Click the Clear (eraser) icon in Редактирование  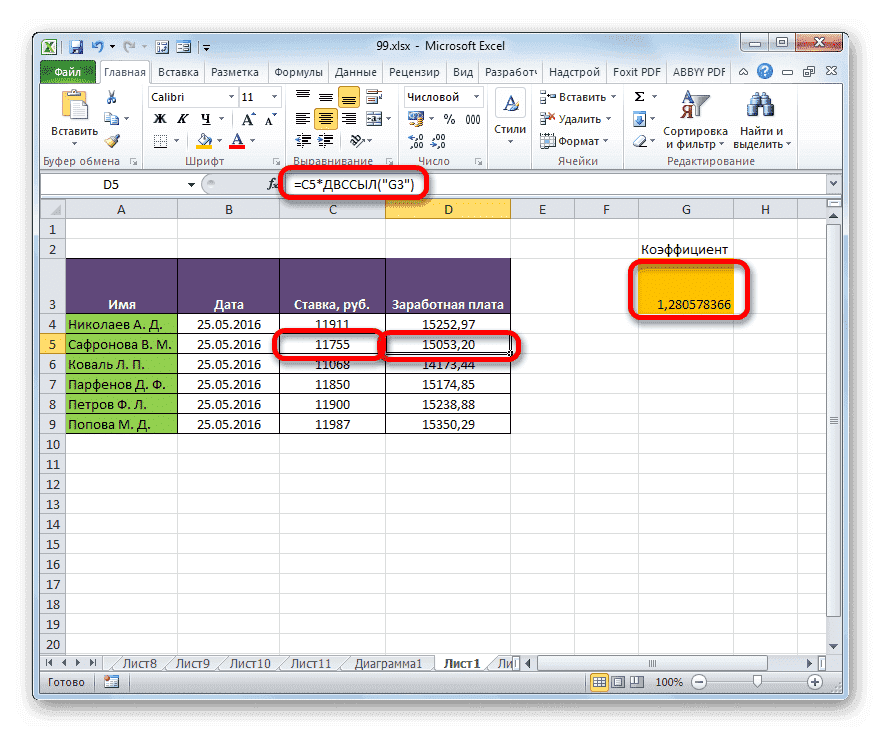[641, 139]
